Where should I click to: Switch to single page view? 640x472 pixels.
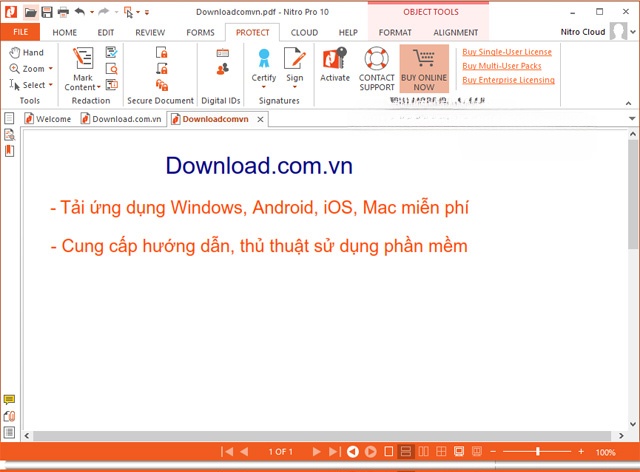pos(389,452)
